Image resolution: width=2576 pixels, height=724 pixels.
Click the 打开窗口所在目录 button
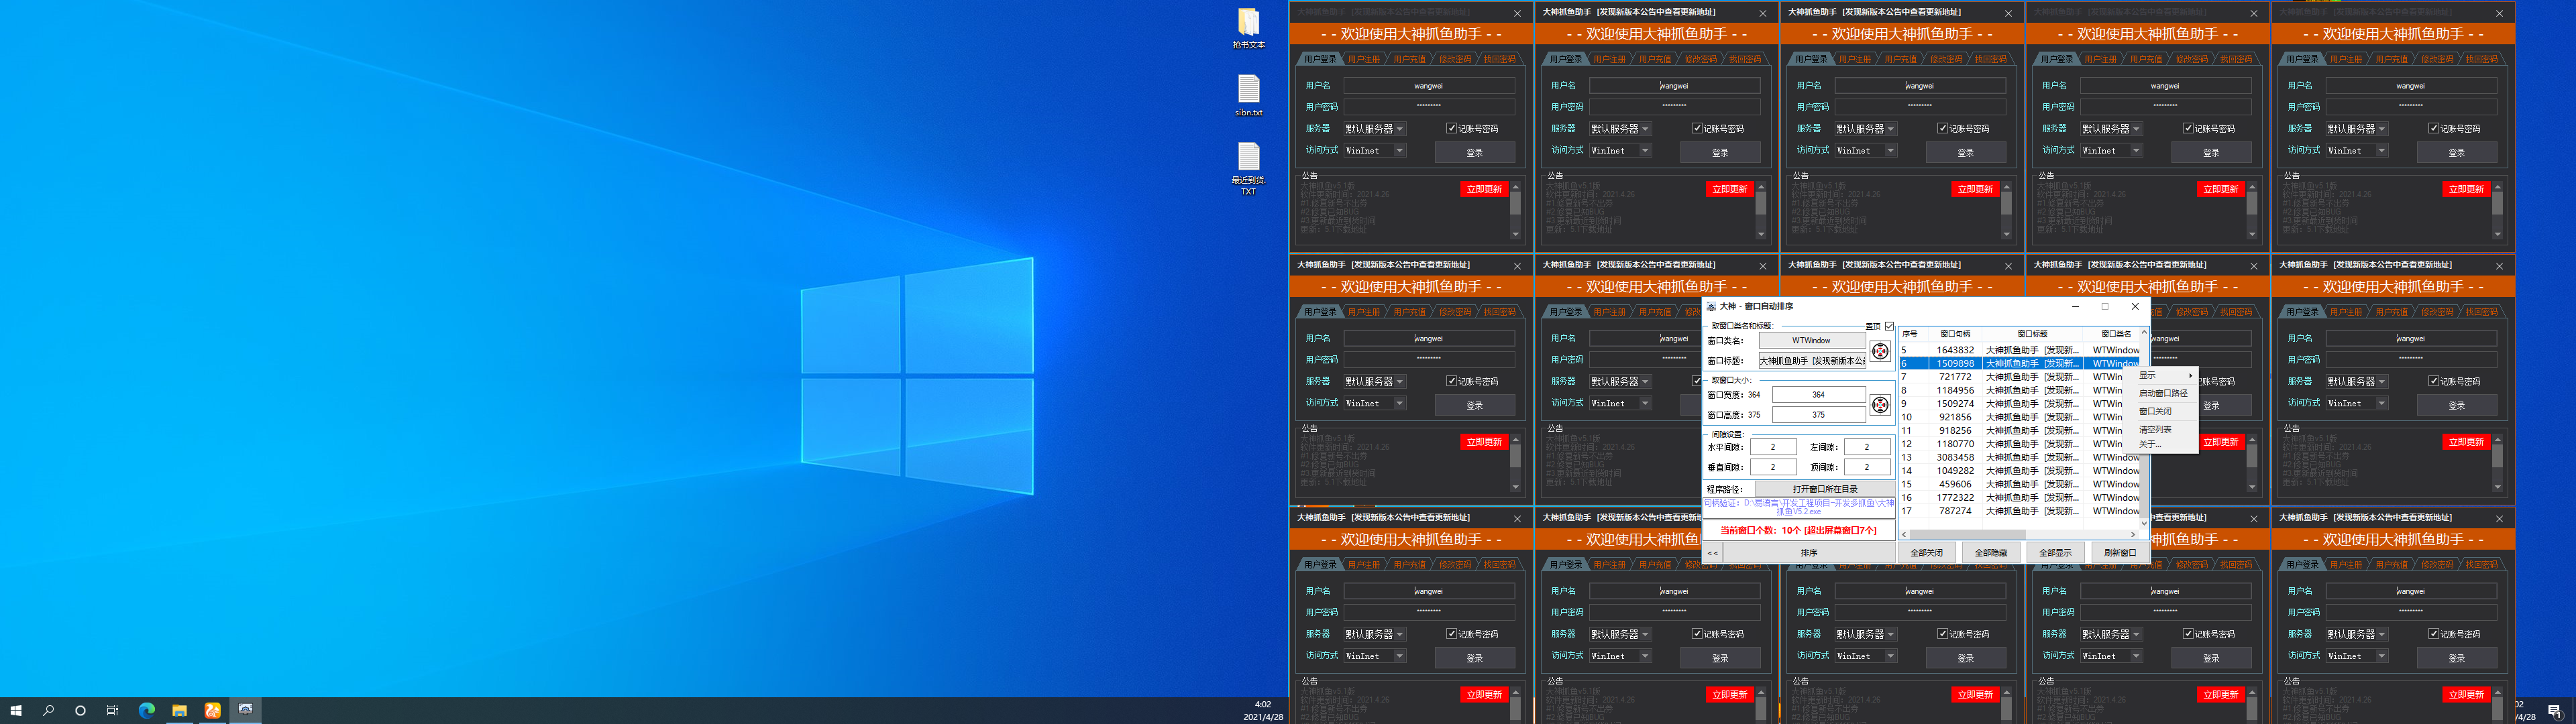coord(1825,490)
